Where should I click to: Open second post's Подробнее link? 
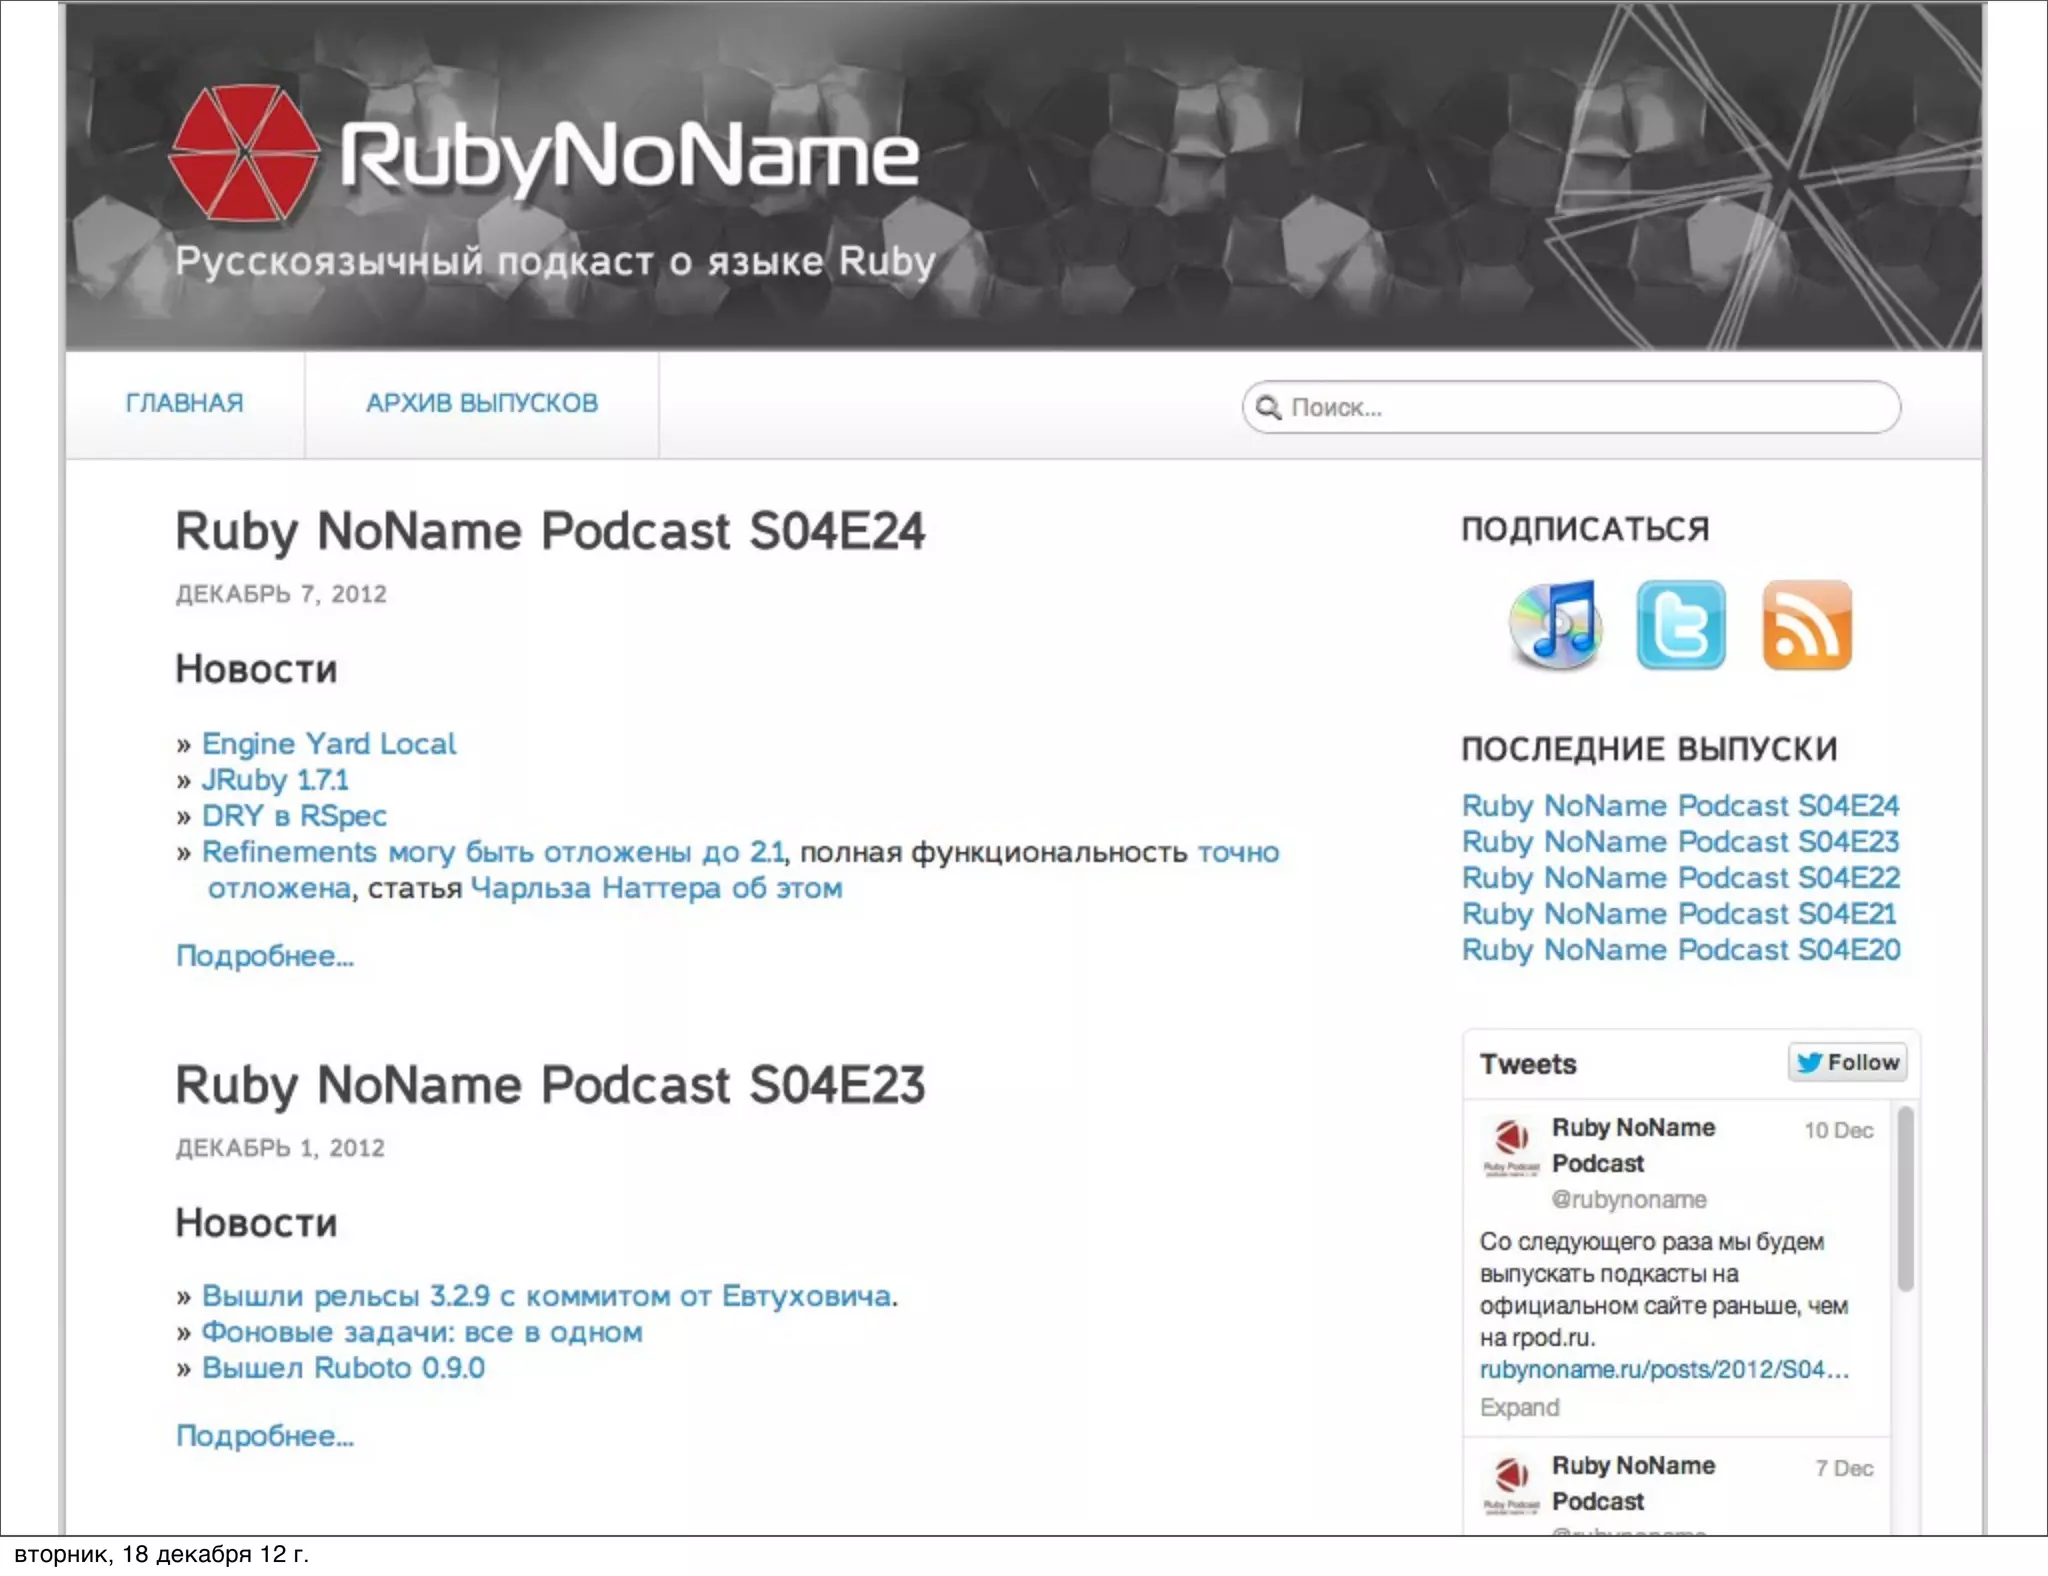(265, 1436)
